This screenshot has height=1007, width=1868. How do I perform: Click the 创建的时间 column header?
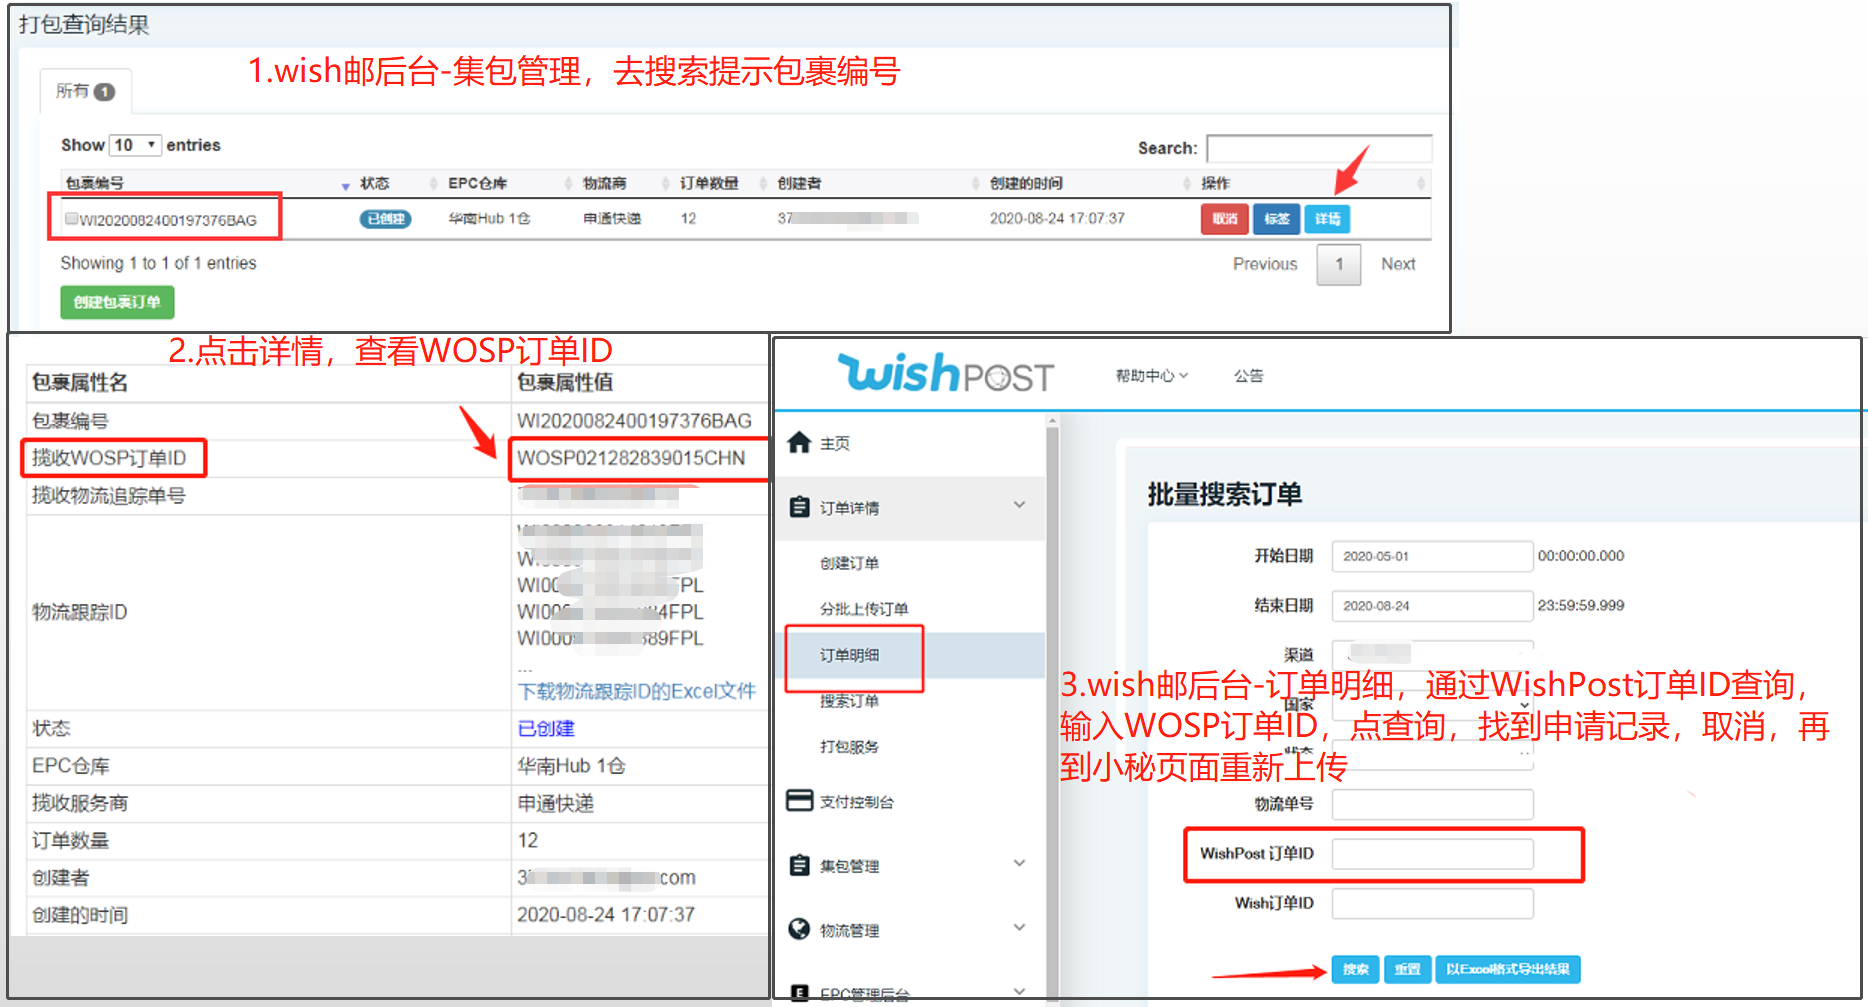(x=1026, y=183)
